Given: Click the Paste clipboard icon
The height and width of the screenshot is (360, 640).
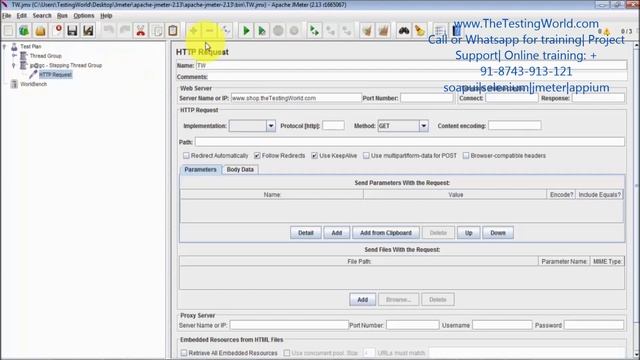Looking at the screenshot, I should click(x=173, y=31).
